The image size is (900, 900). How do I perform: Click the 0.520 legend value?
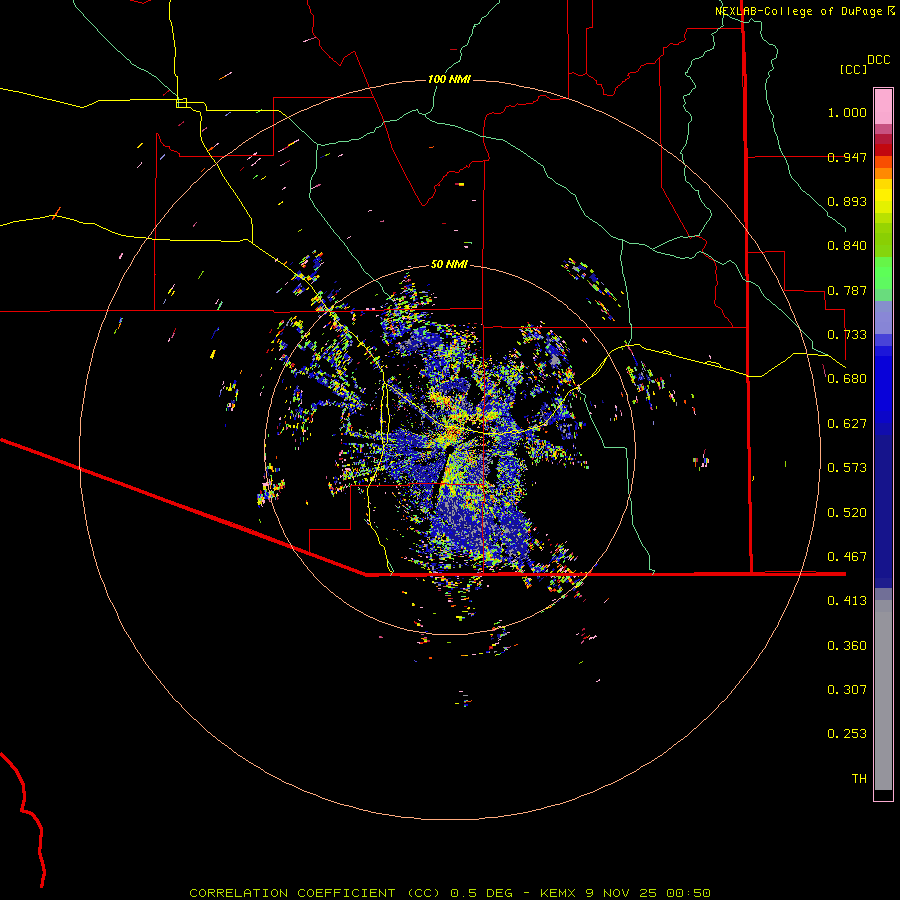point(847,513)
